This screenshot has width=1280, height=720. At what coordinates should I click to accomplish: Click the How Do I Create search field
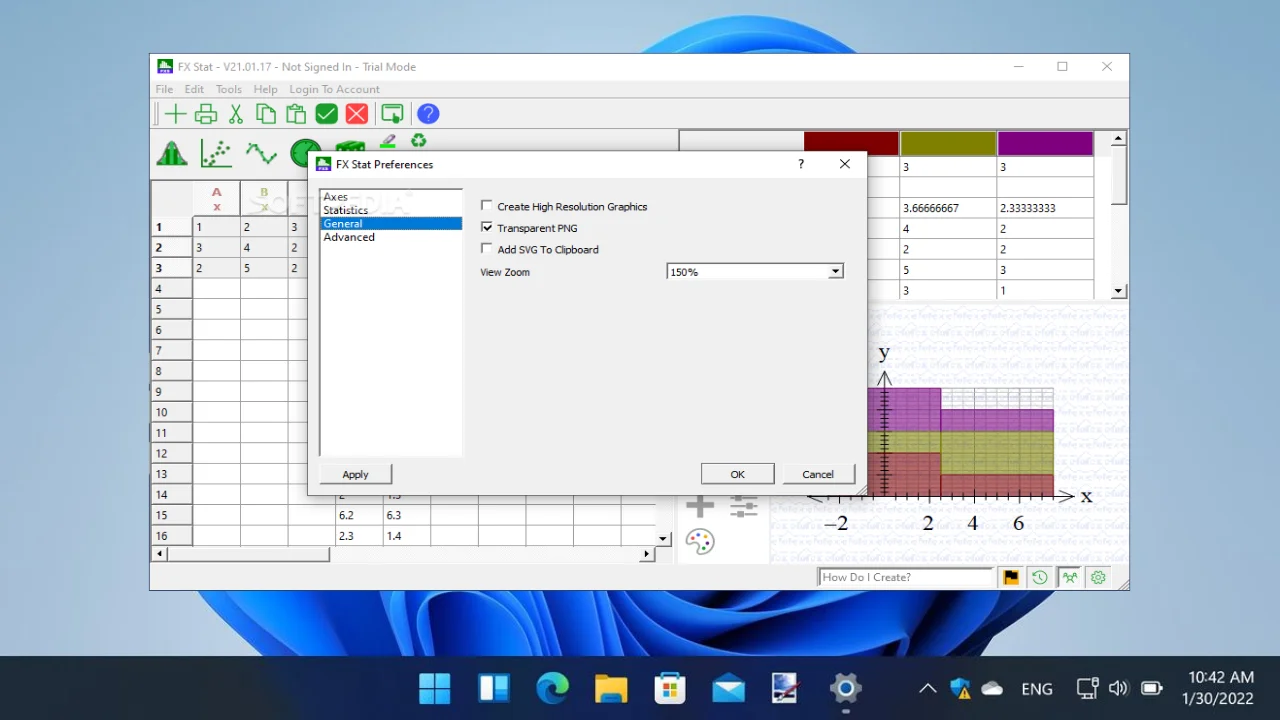pos(906,577)
